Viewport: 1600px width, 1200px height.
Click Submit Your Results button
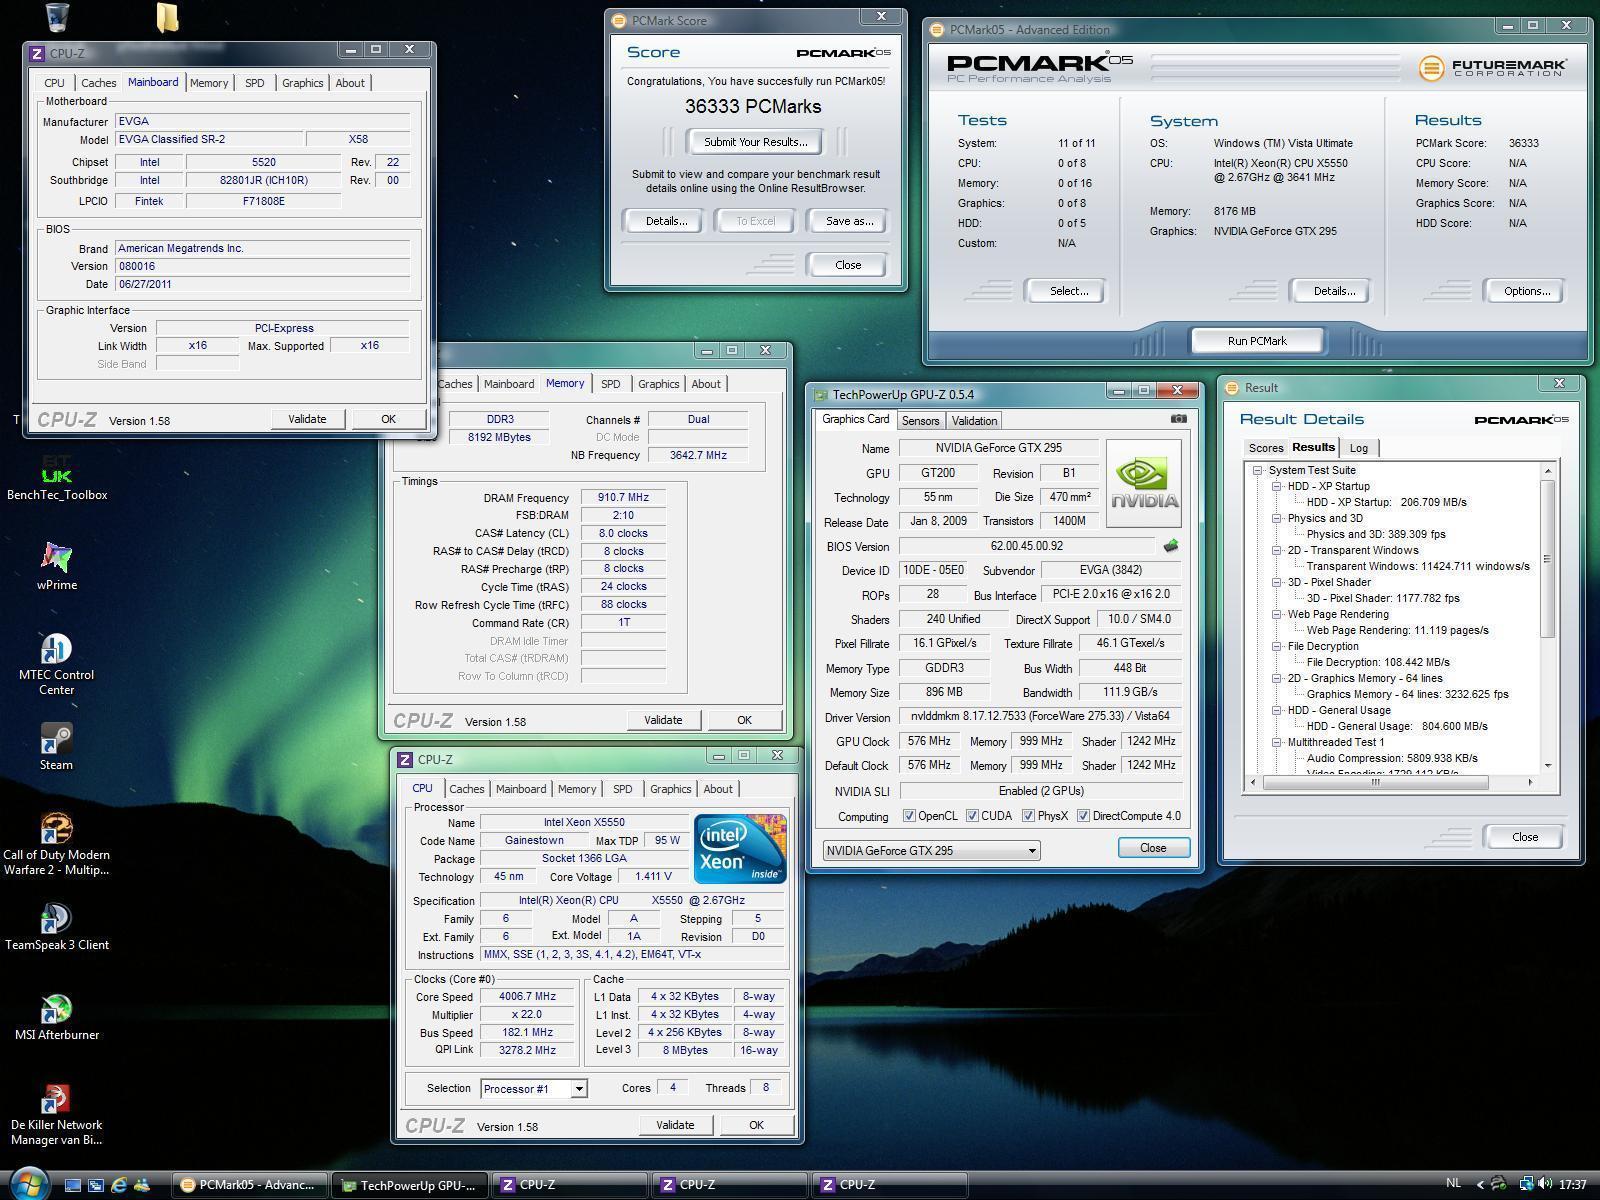755,142
